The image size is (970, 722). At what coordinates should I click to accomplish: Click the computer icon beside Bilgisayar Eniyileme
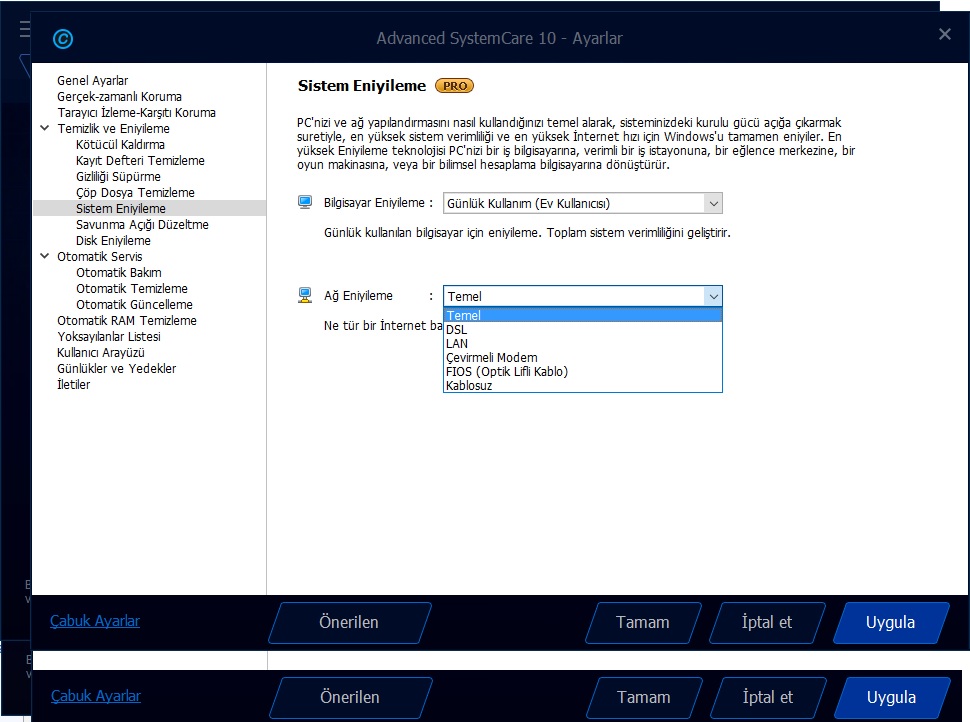coord(305,202)
